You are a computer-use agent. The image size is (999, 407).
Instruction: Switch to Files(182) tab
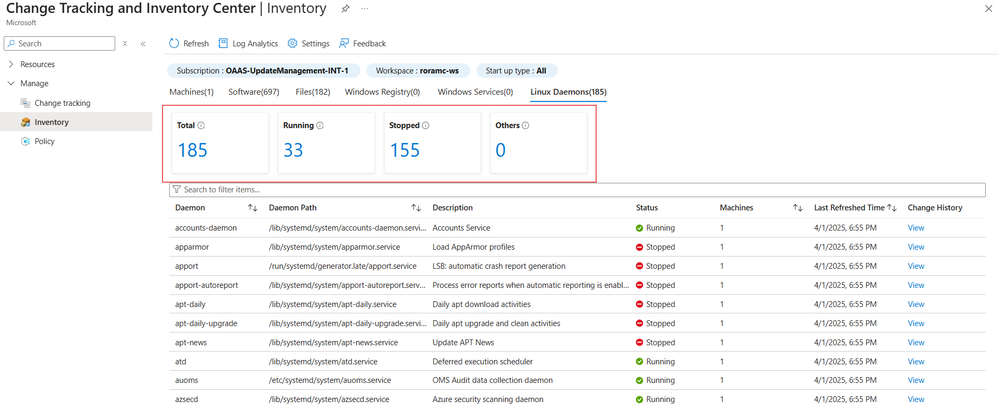tap(312, 92)
